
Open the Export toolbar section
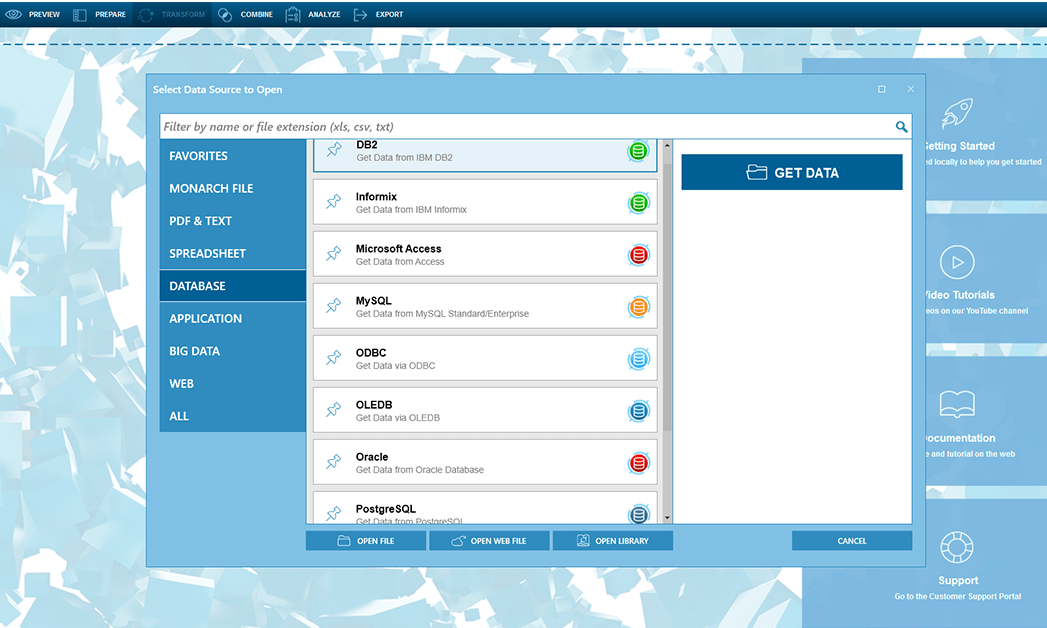pyautogui.click(x=378, y=14)
